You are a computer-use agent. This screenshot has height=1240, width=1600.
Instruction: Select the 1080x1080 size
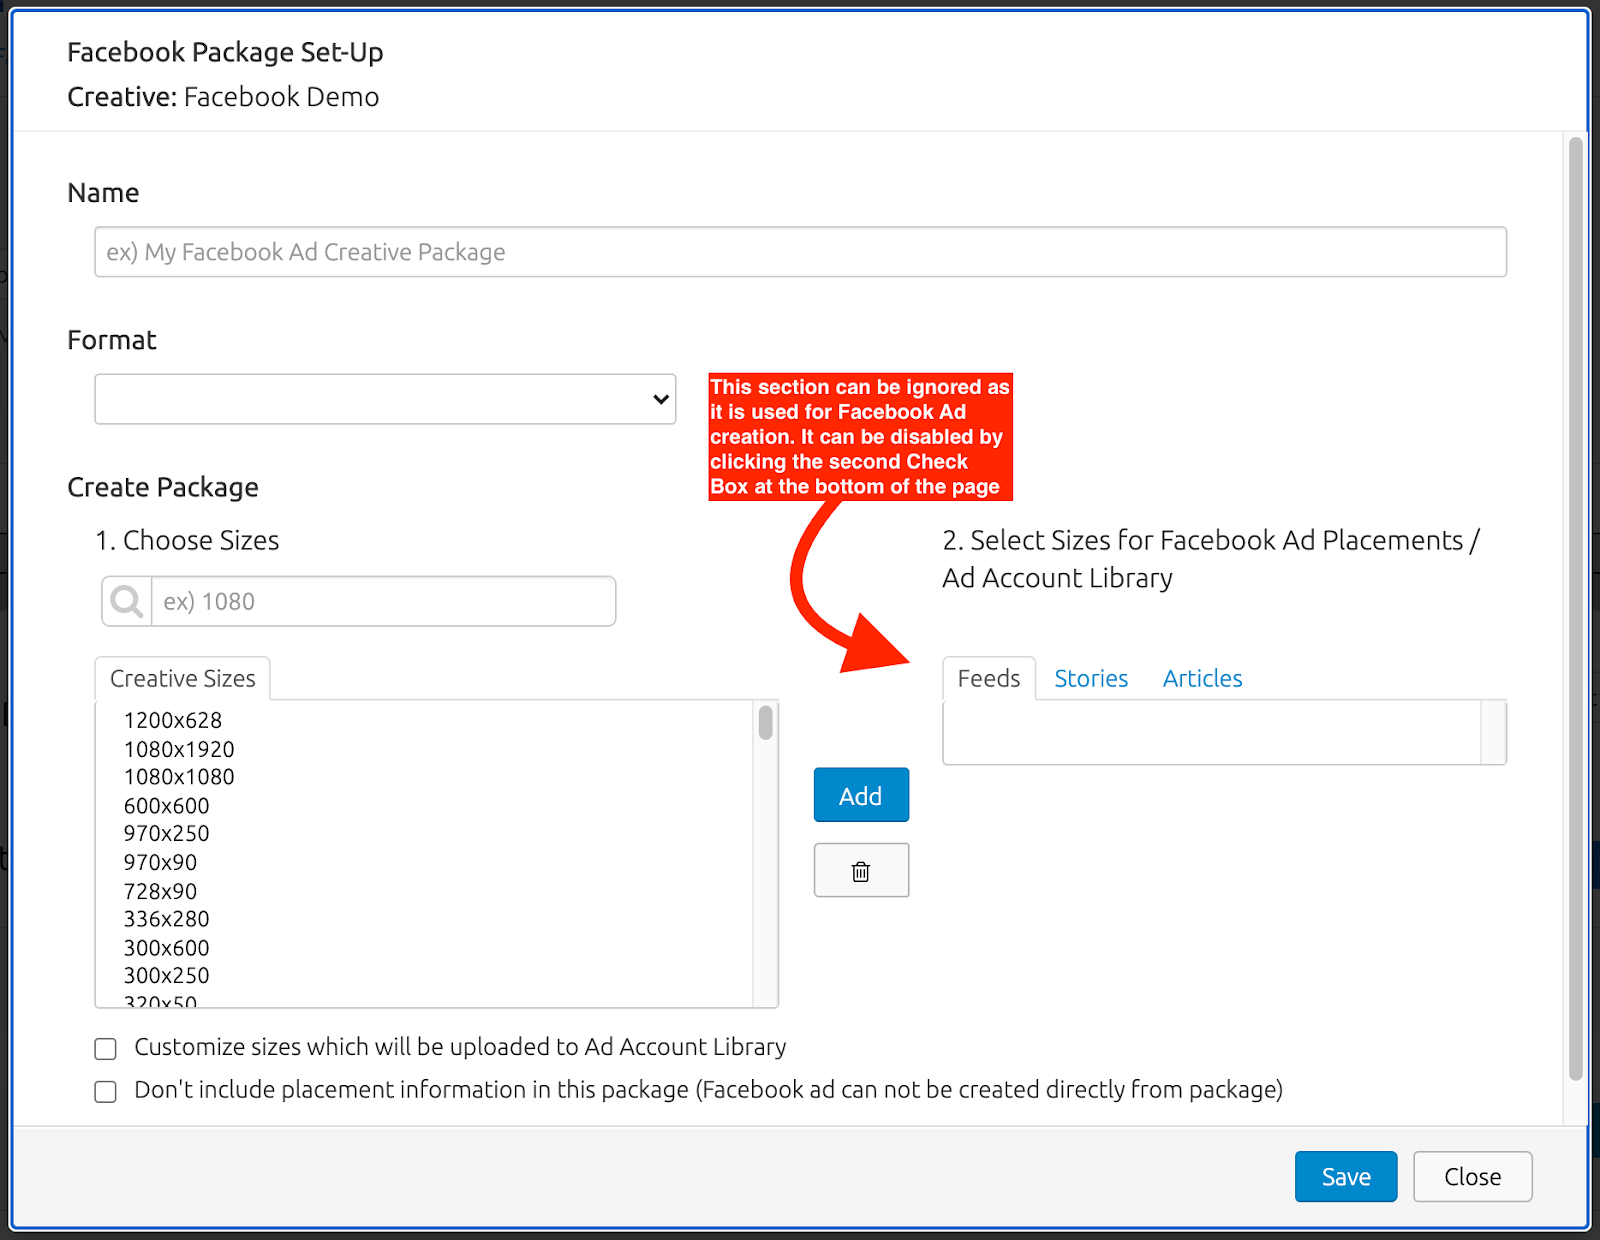pyautogui.click(x=179, y=777)
